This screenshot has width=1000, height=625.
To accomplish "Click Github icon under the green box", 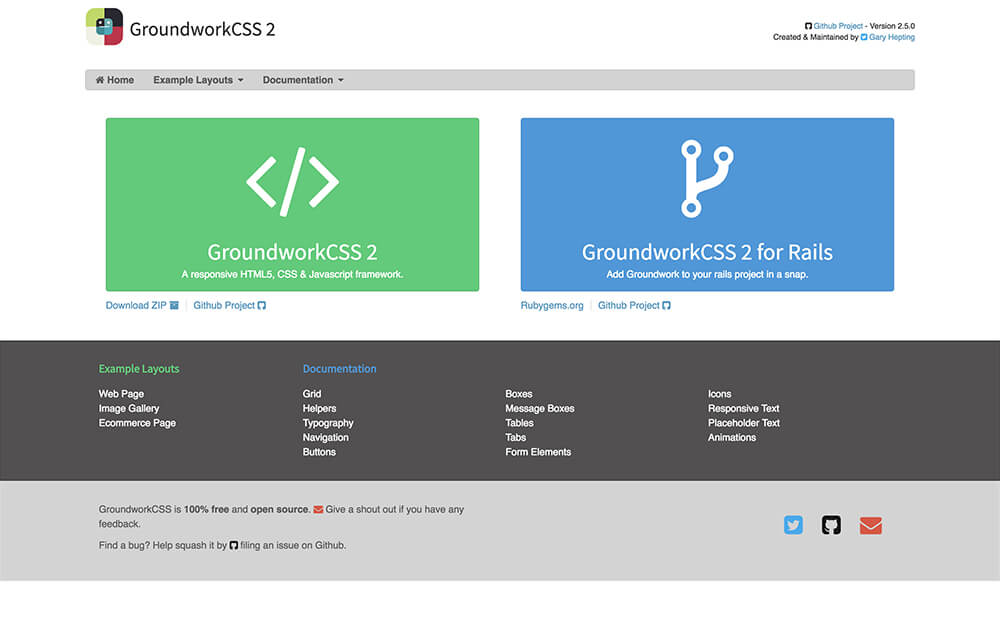I will [x=261, y=305].
